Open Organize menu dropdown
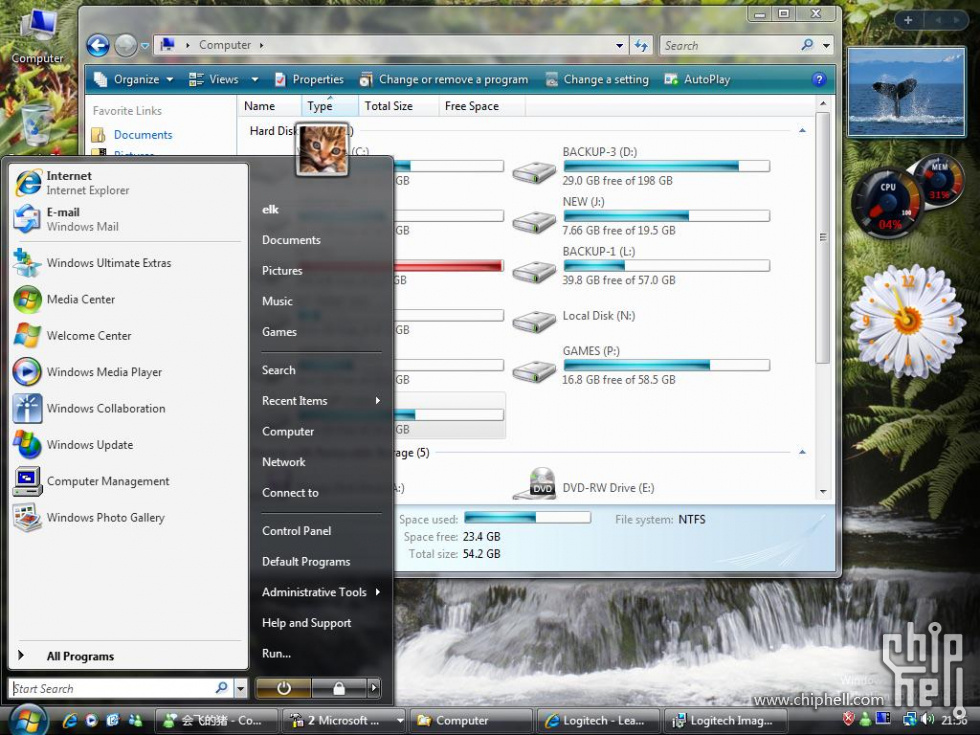The height and width of the screenshot is (735, 980). pyautogui.click(x=134, y=79)
